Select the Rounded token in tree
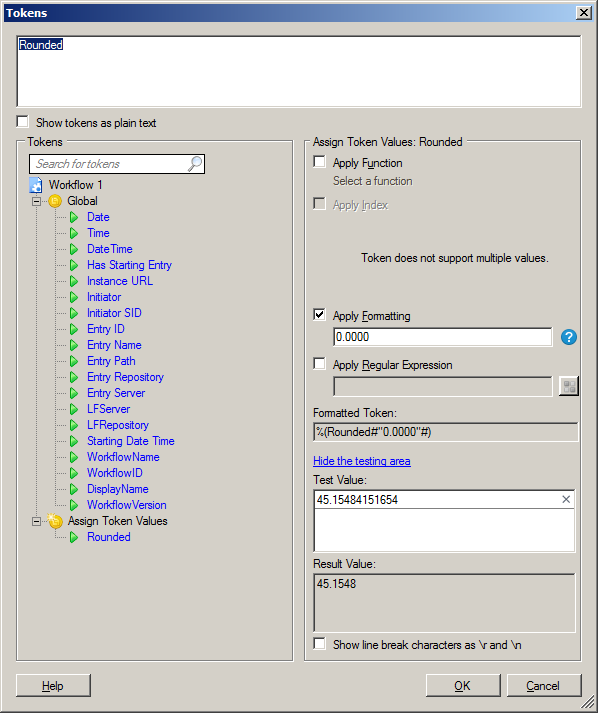This screenshot has height=713, width=598. click(x=109, y=537)
